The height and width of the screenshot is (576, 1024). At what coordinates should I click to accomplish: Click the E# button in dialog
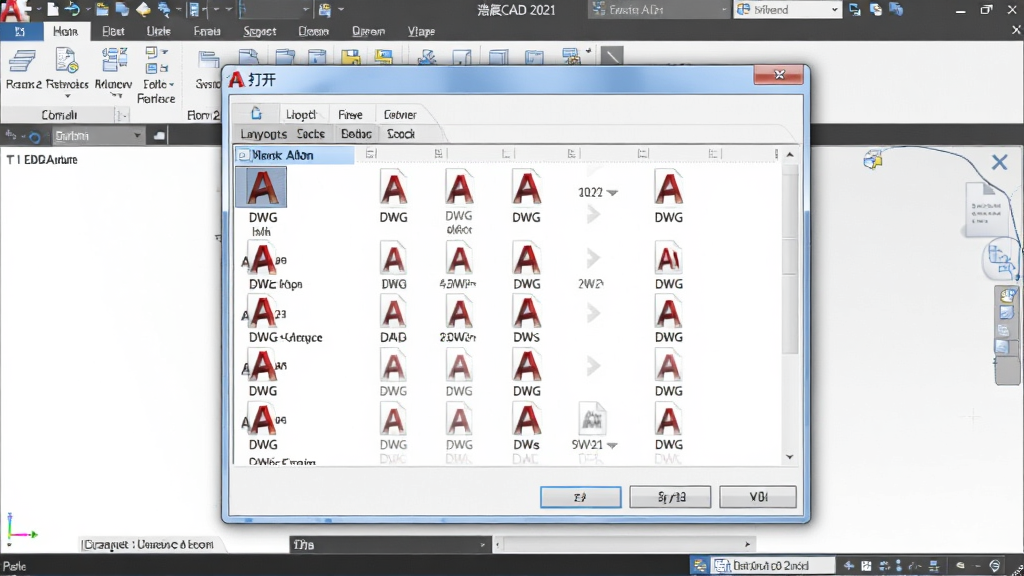click(581, 497)
